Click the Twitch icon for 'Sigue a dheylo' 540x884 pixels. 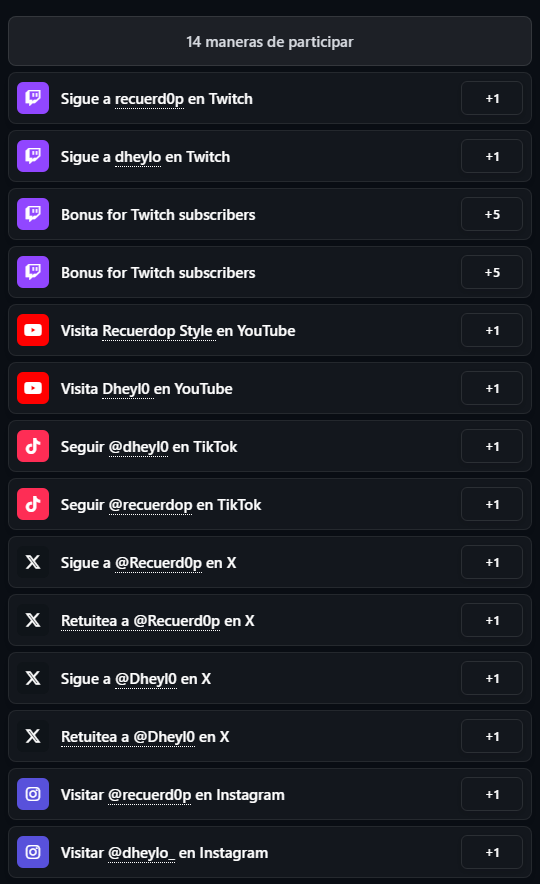[33, 156]
